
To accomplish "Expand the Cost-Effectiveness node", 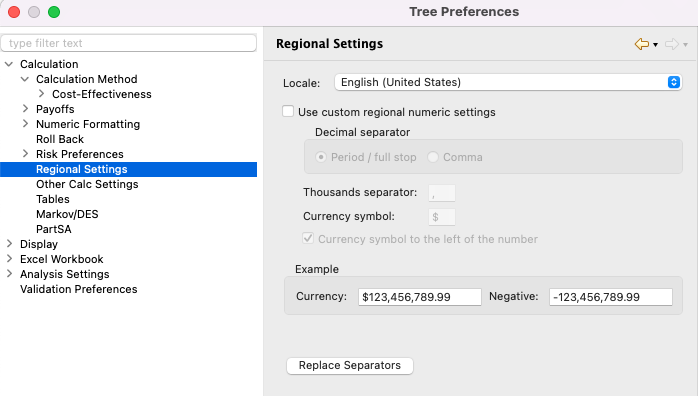I will click(41, 94).
